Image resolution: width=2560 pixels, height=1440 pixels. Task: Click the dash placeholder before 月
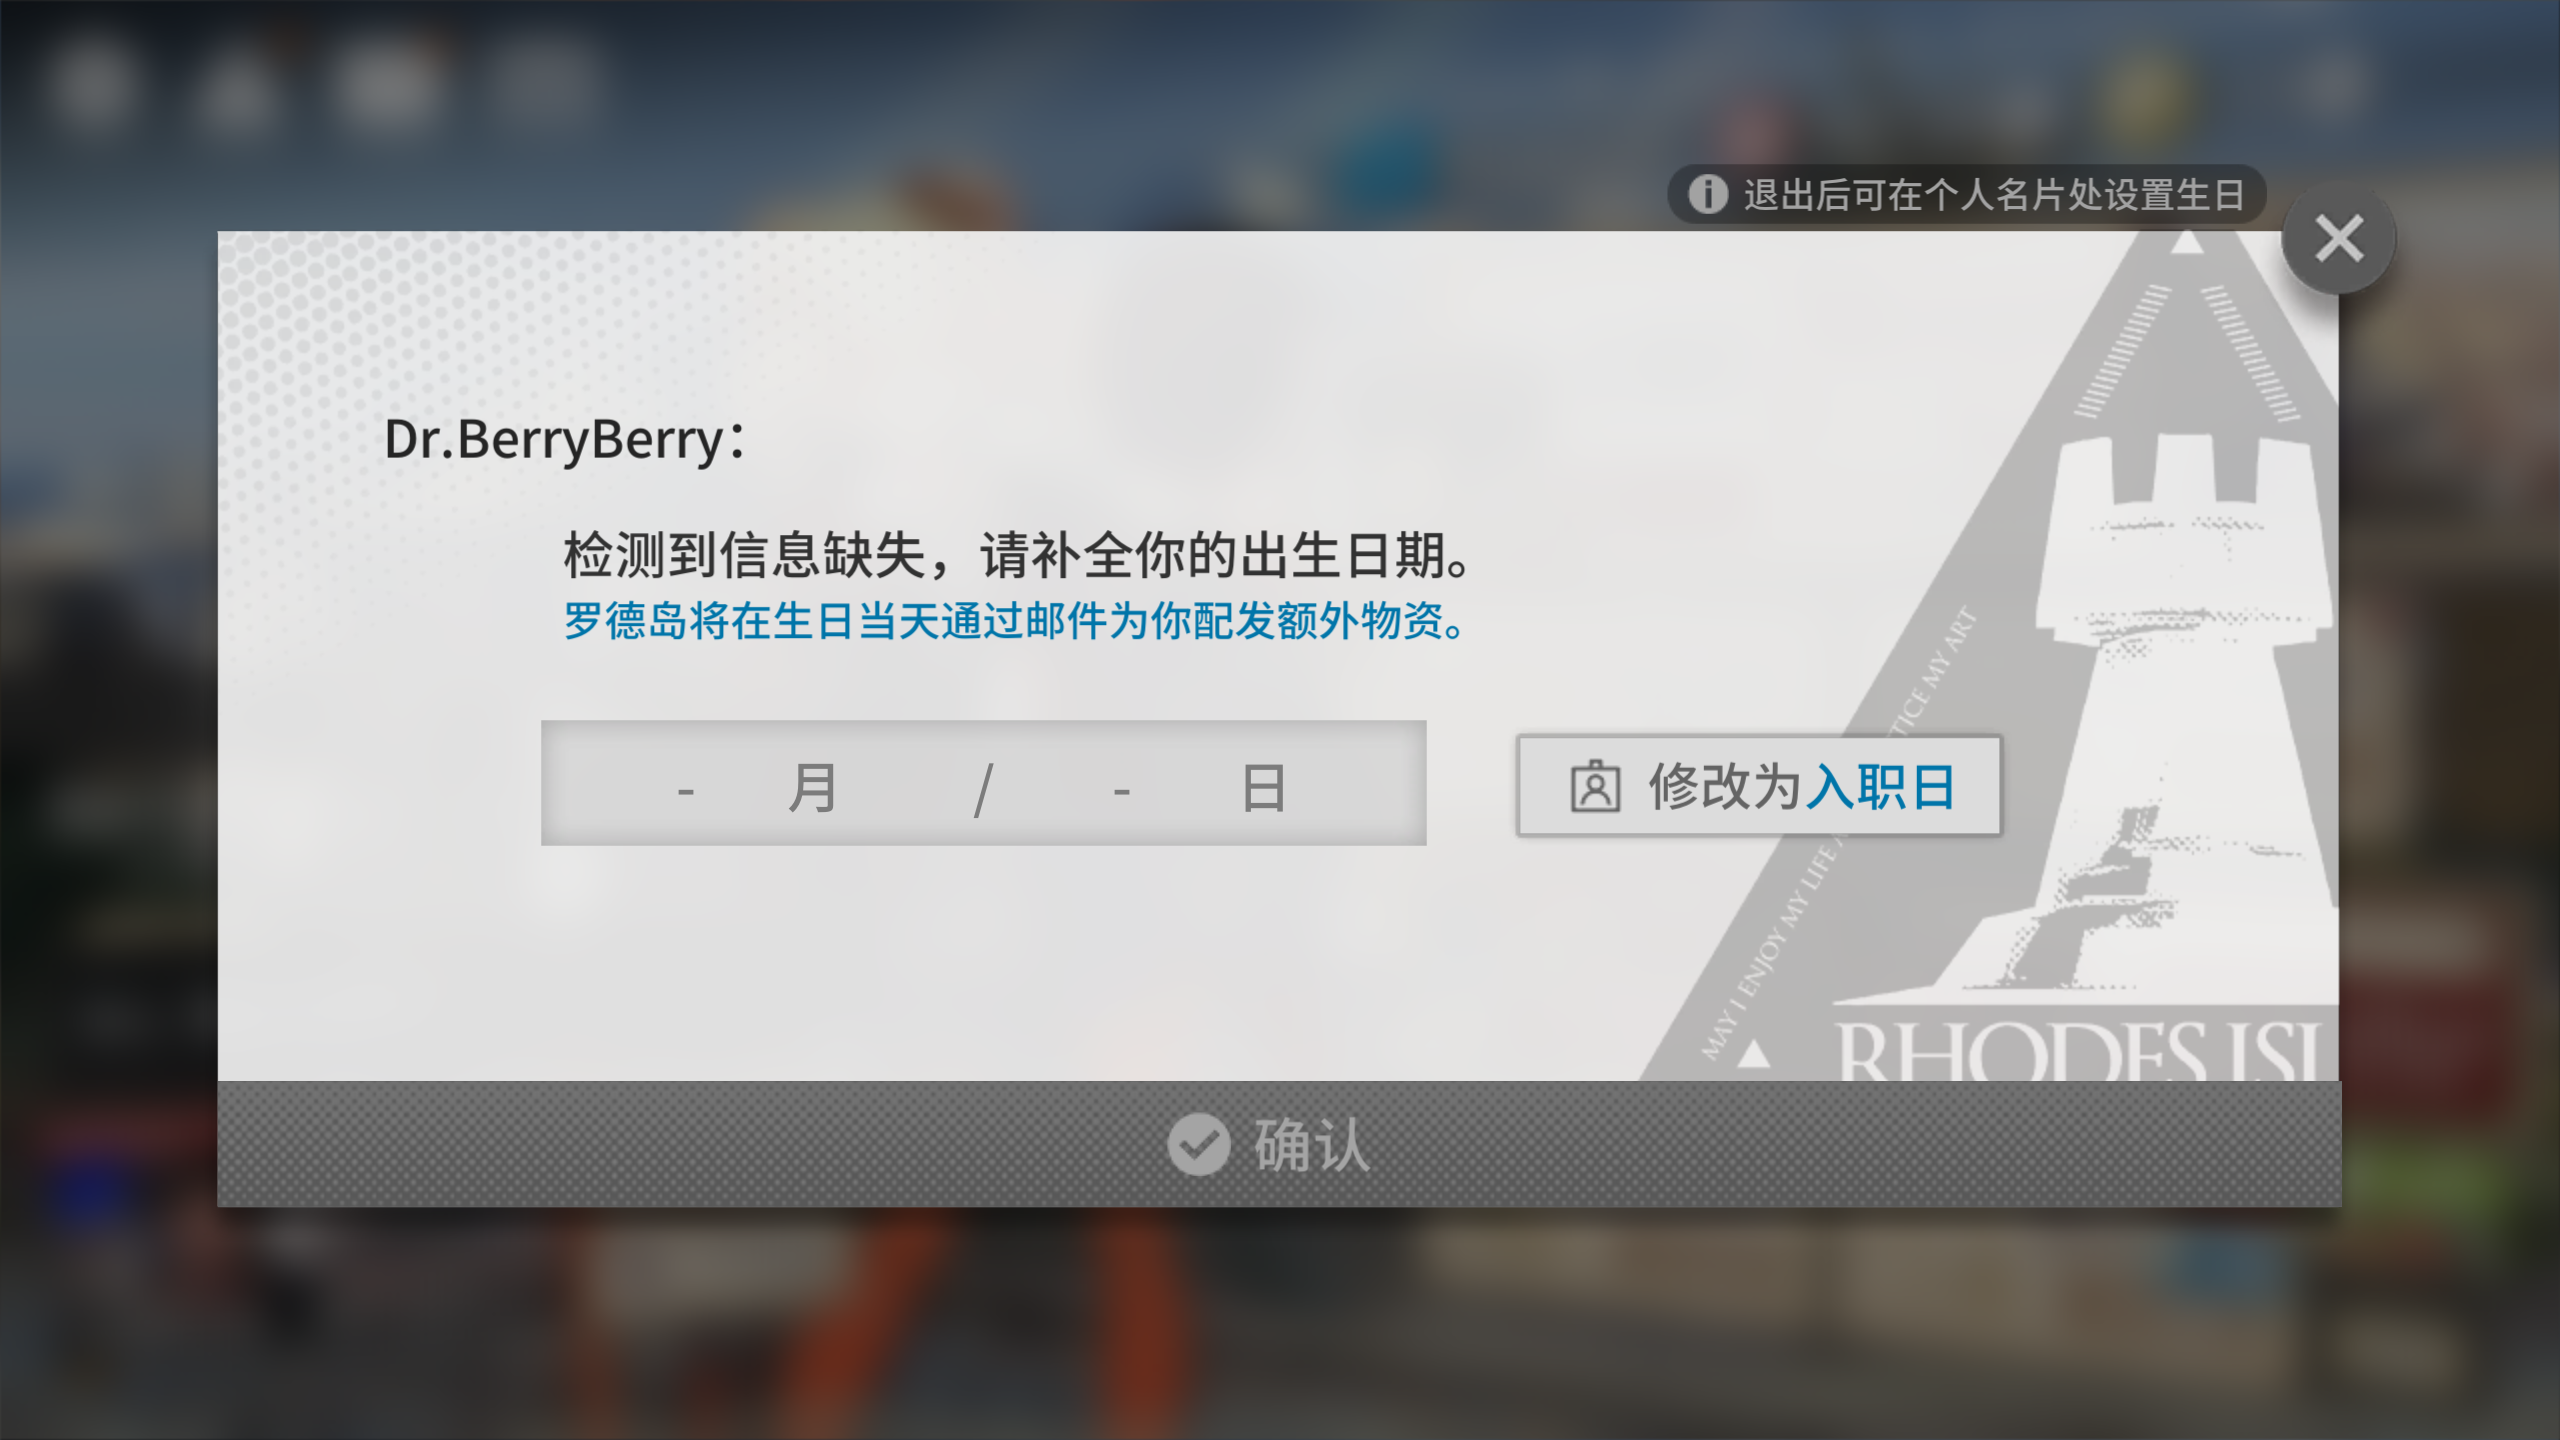tap(686, 792)
